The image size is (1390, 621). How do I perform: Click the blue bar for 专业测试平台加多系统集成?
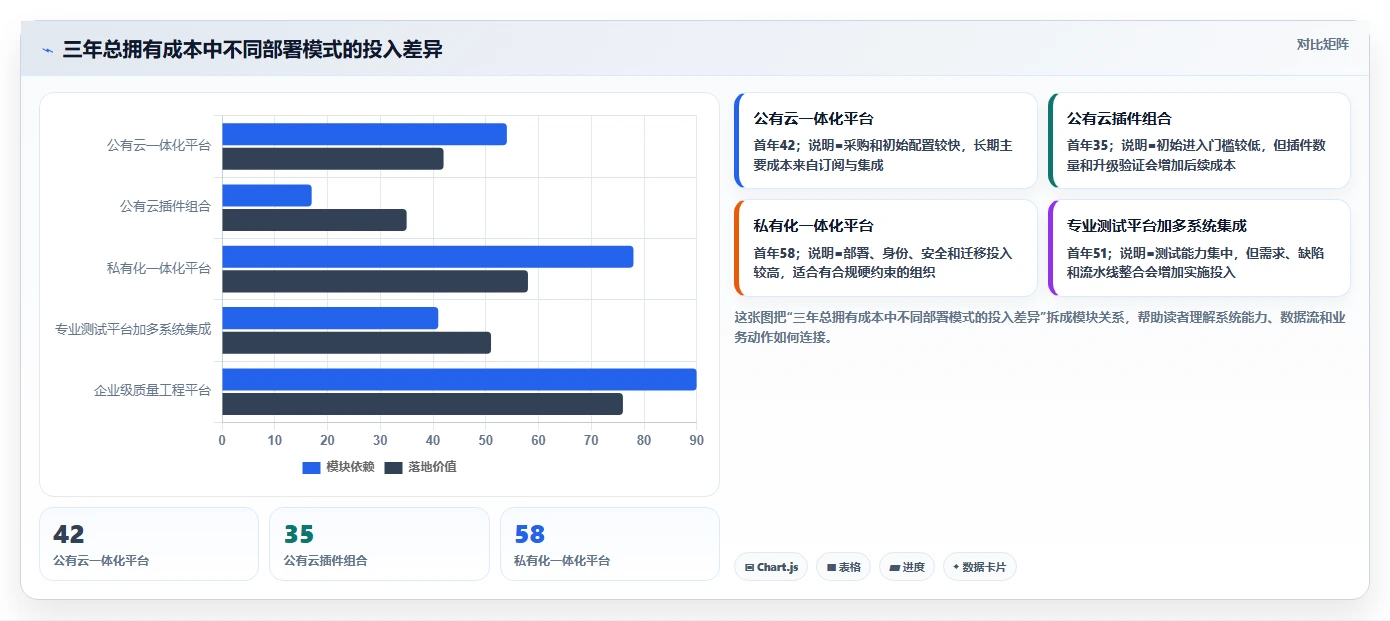330,318
